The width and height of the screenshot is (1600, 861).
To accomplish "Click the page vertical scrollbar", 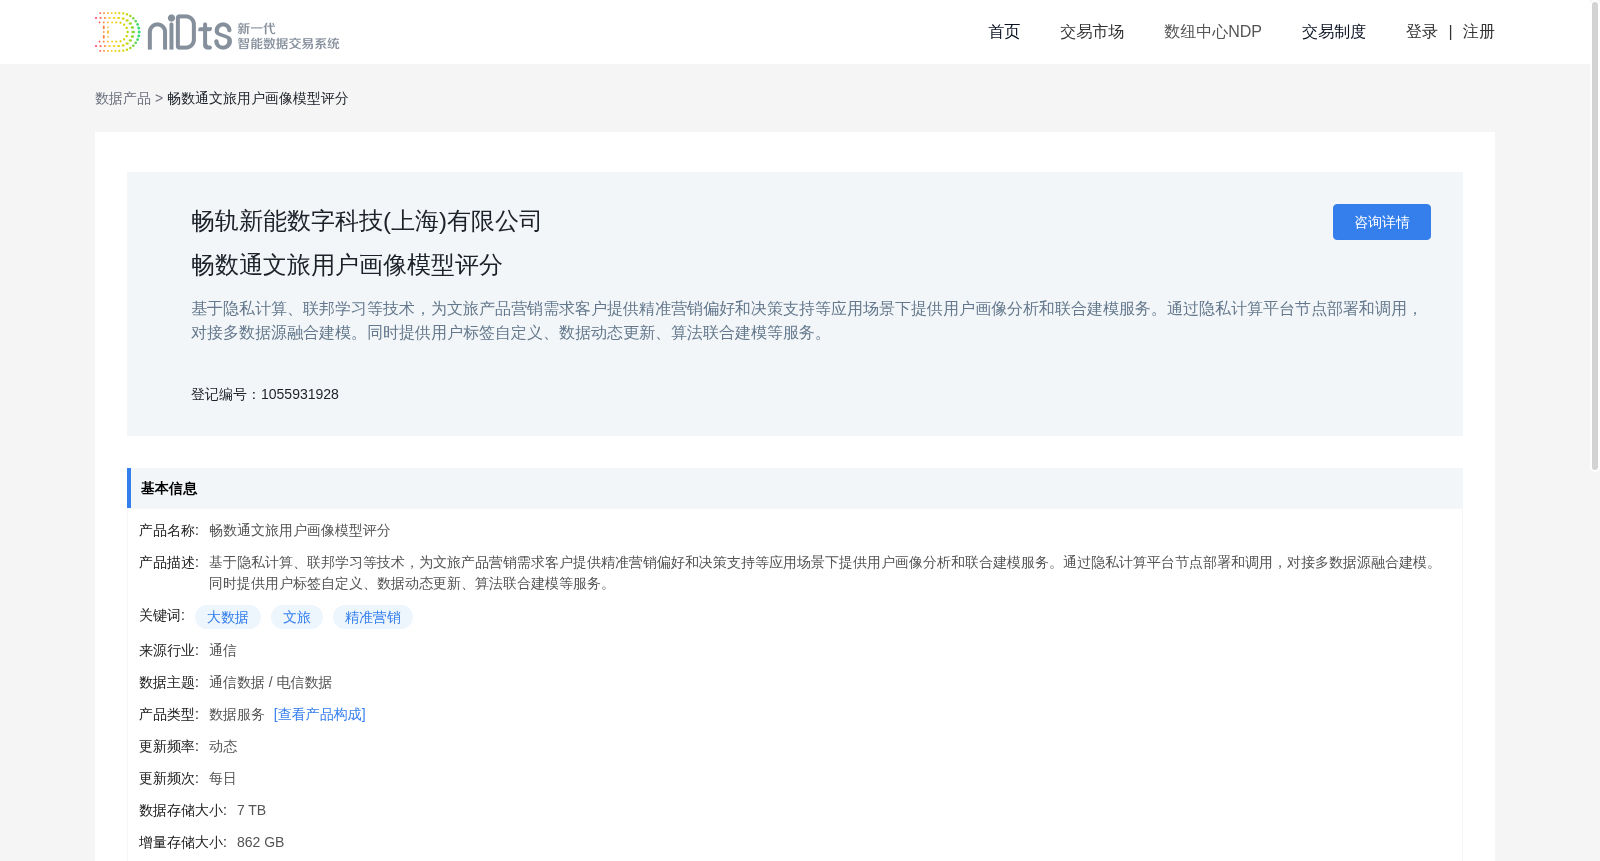I will point(1595,235).
